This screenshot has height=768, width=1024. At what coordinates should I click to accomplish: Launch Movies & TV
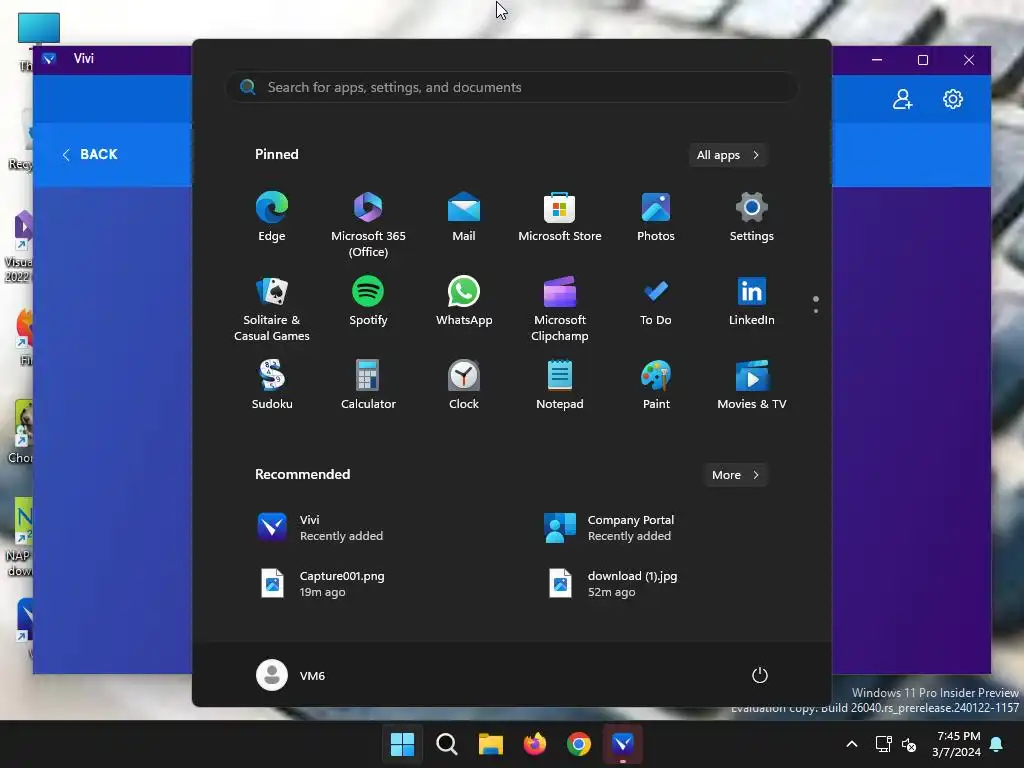[x=752, y=384]
